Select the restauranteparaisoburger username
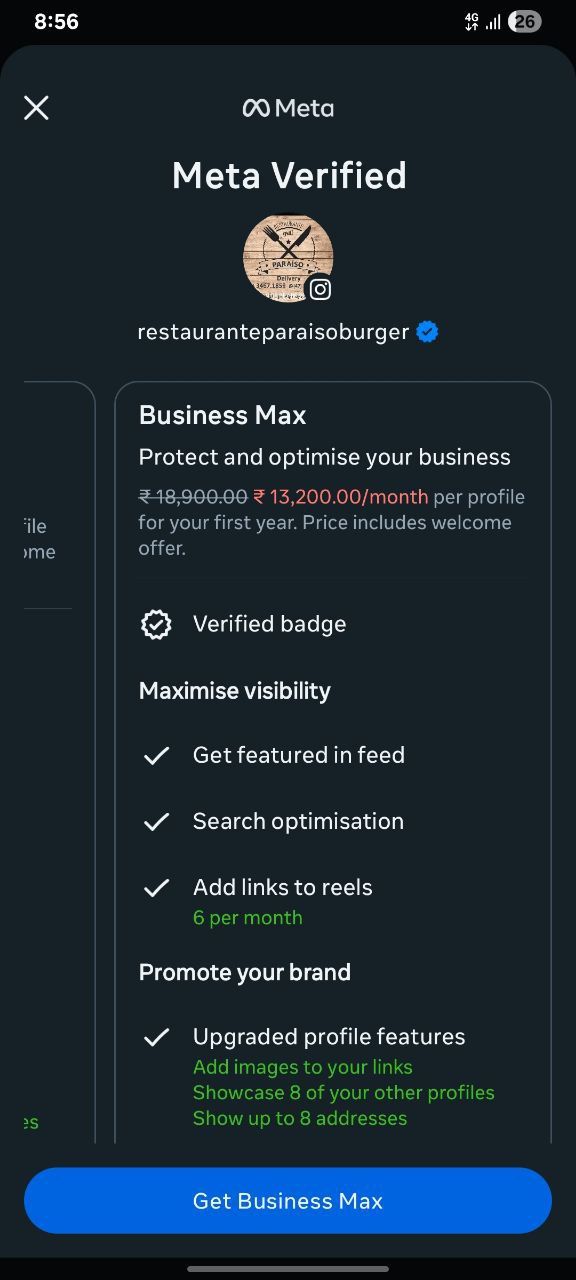 [x=273, y=332]
